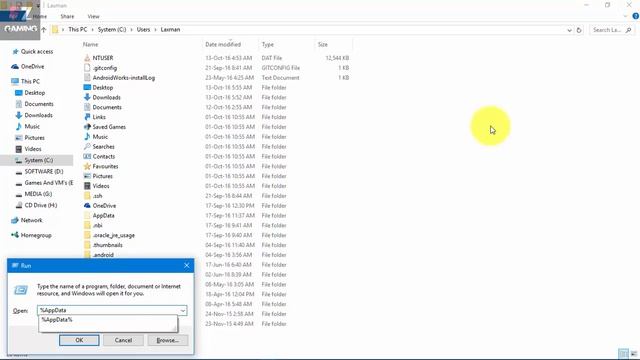Click the Downloads folder icon in file list
The image size is (640, 360).
[87, 97]
